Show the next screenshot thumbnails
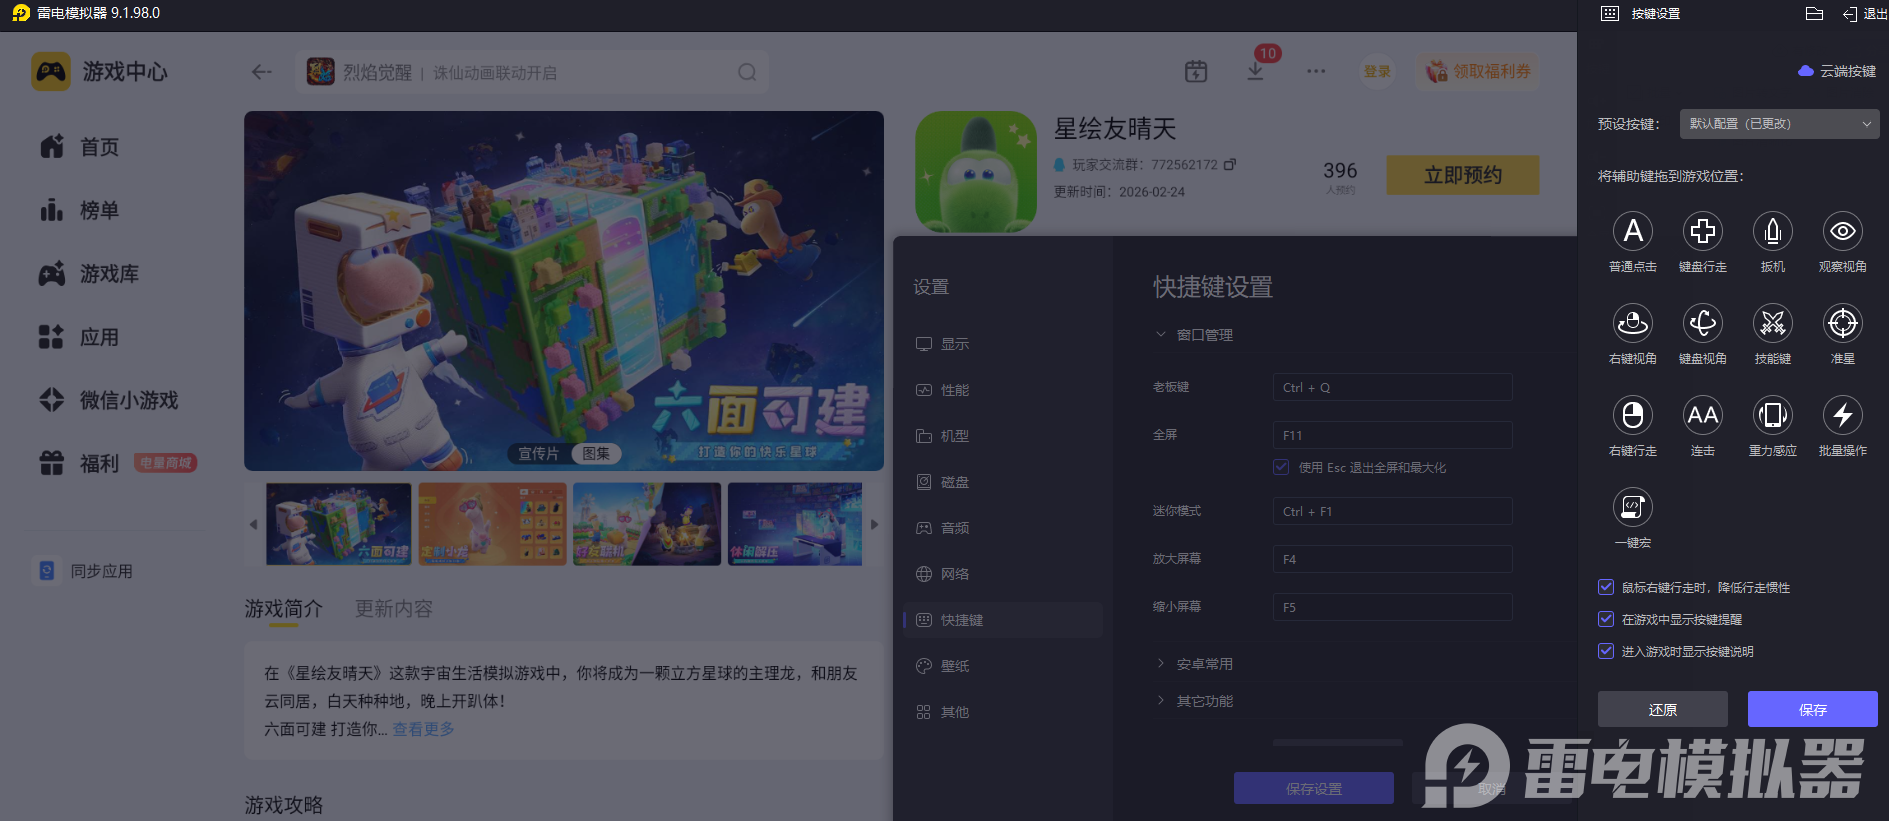The width and height of the screenshot is (1889, 821). [874, 524]
